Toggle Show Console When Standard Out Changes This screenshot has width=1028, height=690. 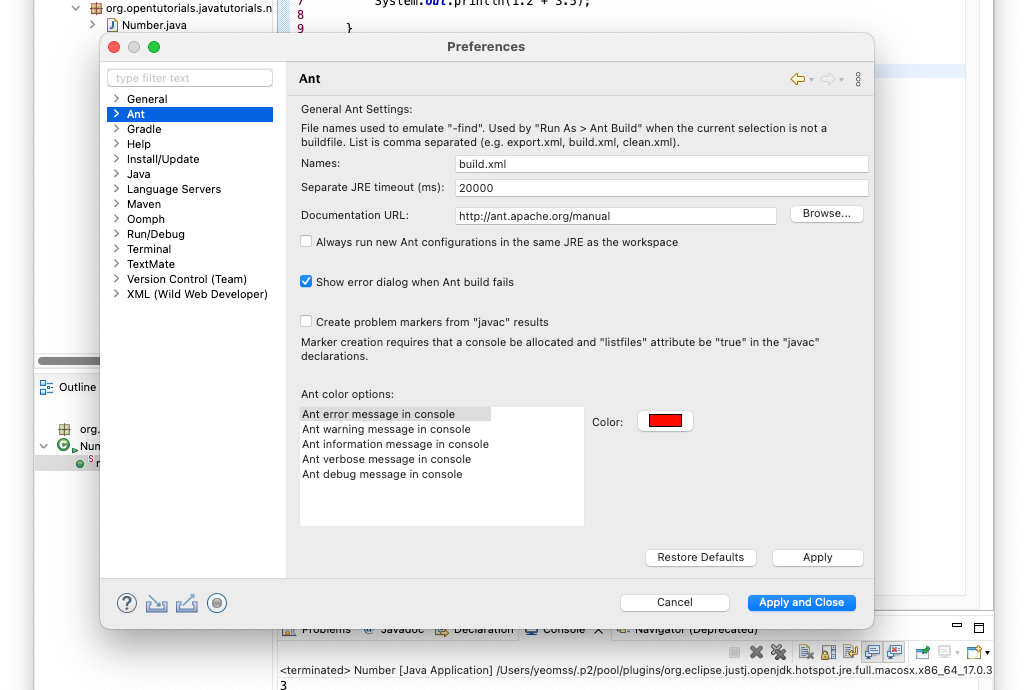[872, 652]
